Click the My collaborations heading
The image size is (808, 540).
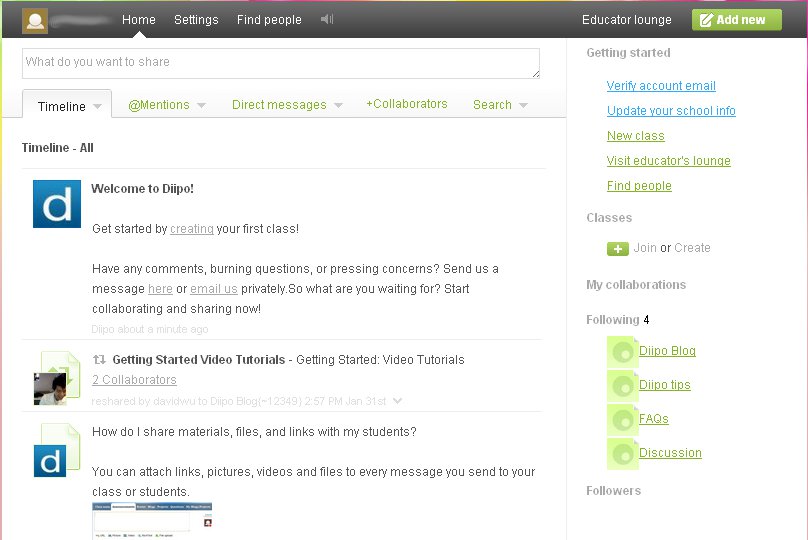pos(636,285)
